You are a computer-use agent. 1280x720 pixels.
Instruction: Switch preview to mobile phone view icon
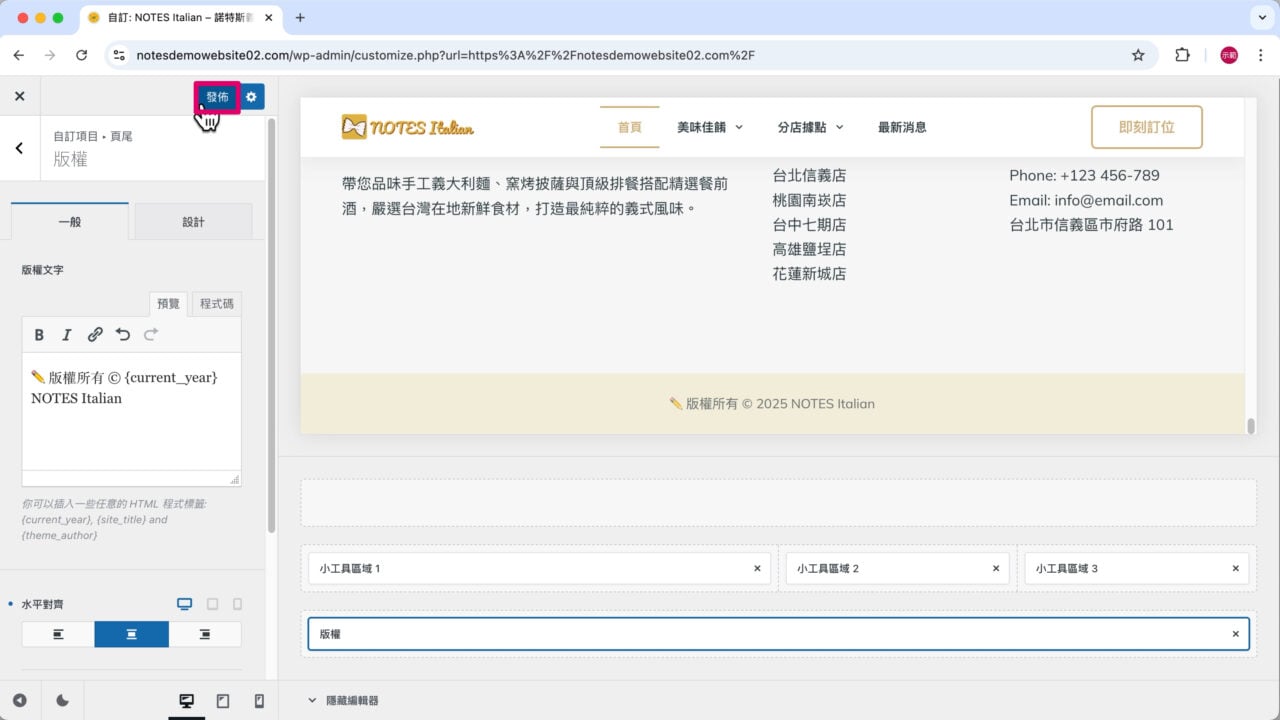coord(258,700)
